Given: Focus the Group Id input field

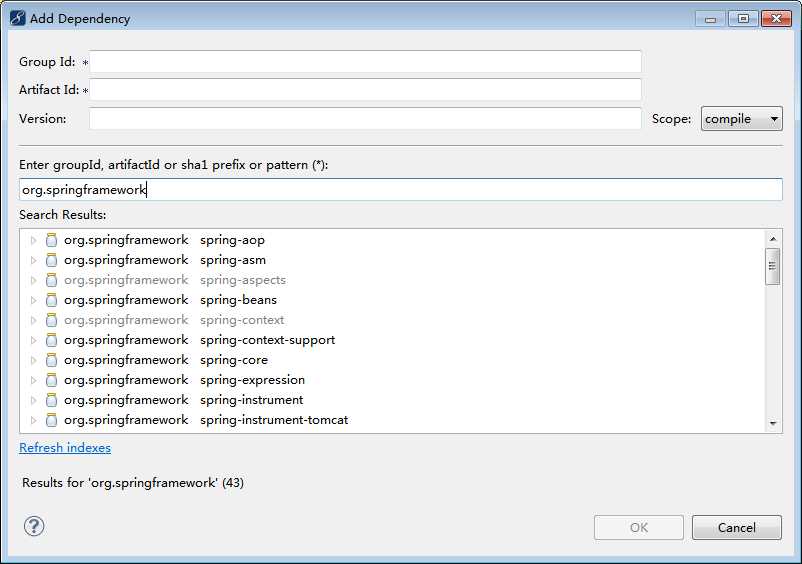Looking at the screenshot, I should coord(365,62).
